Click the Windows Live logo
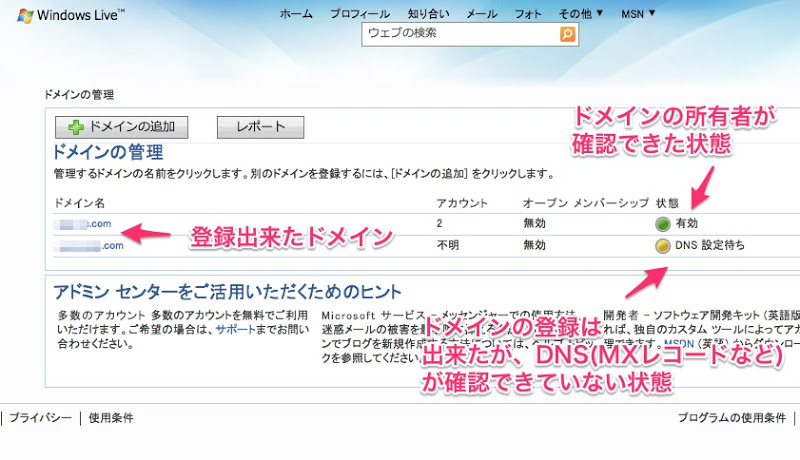The image size is (800, 460). [x=71, y=15]
